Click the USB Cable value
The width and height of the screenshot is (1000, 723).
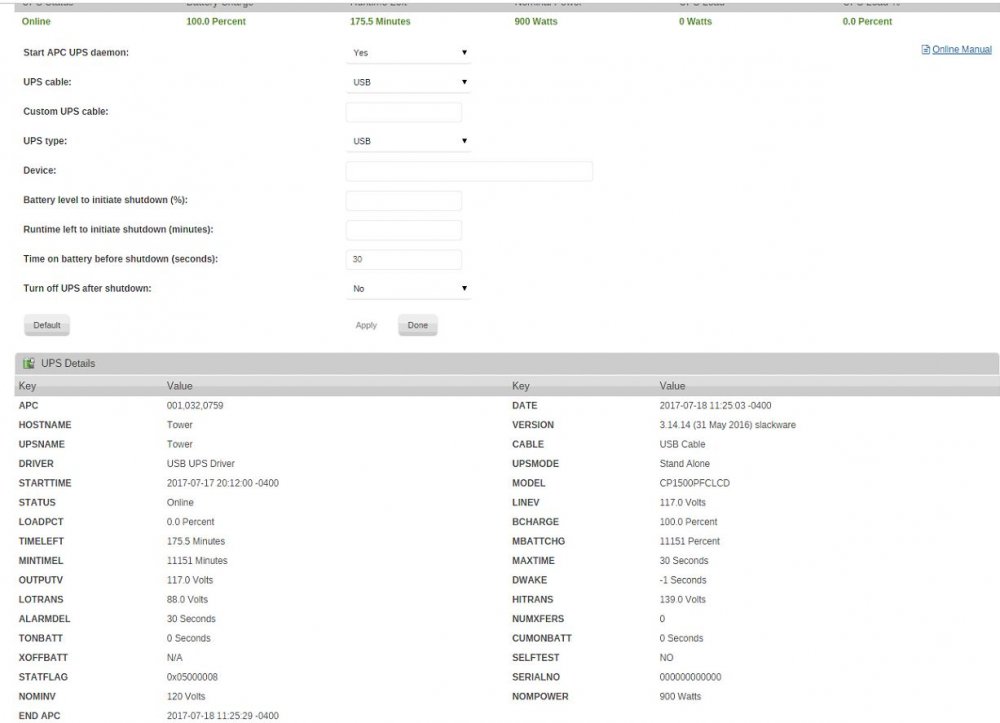(682, 444)
